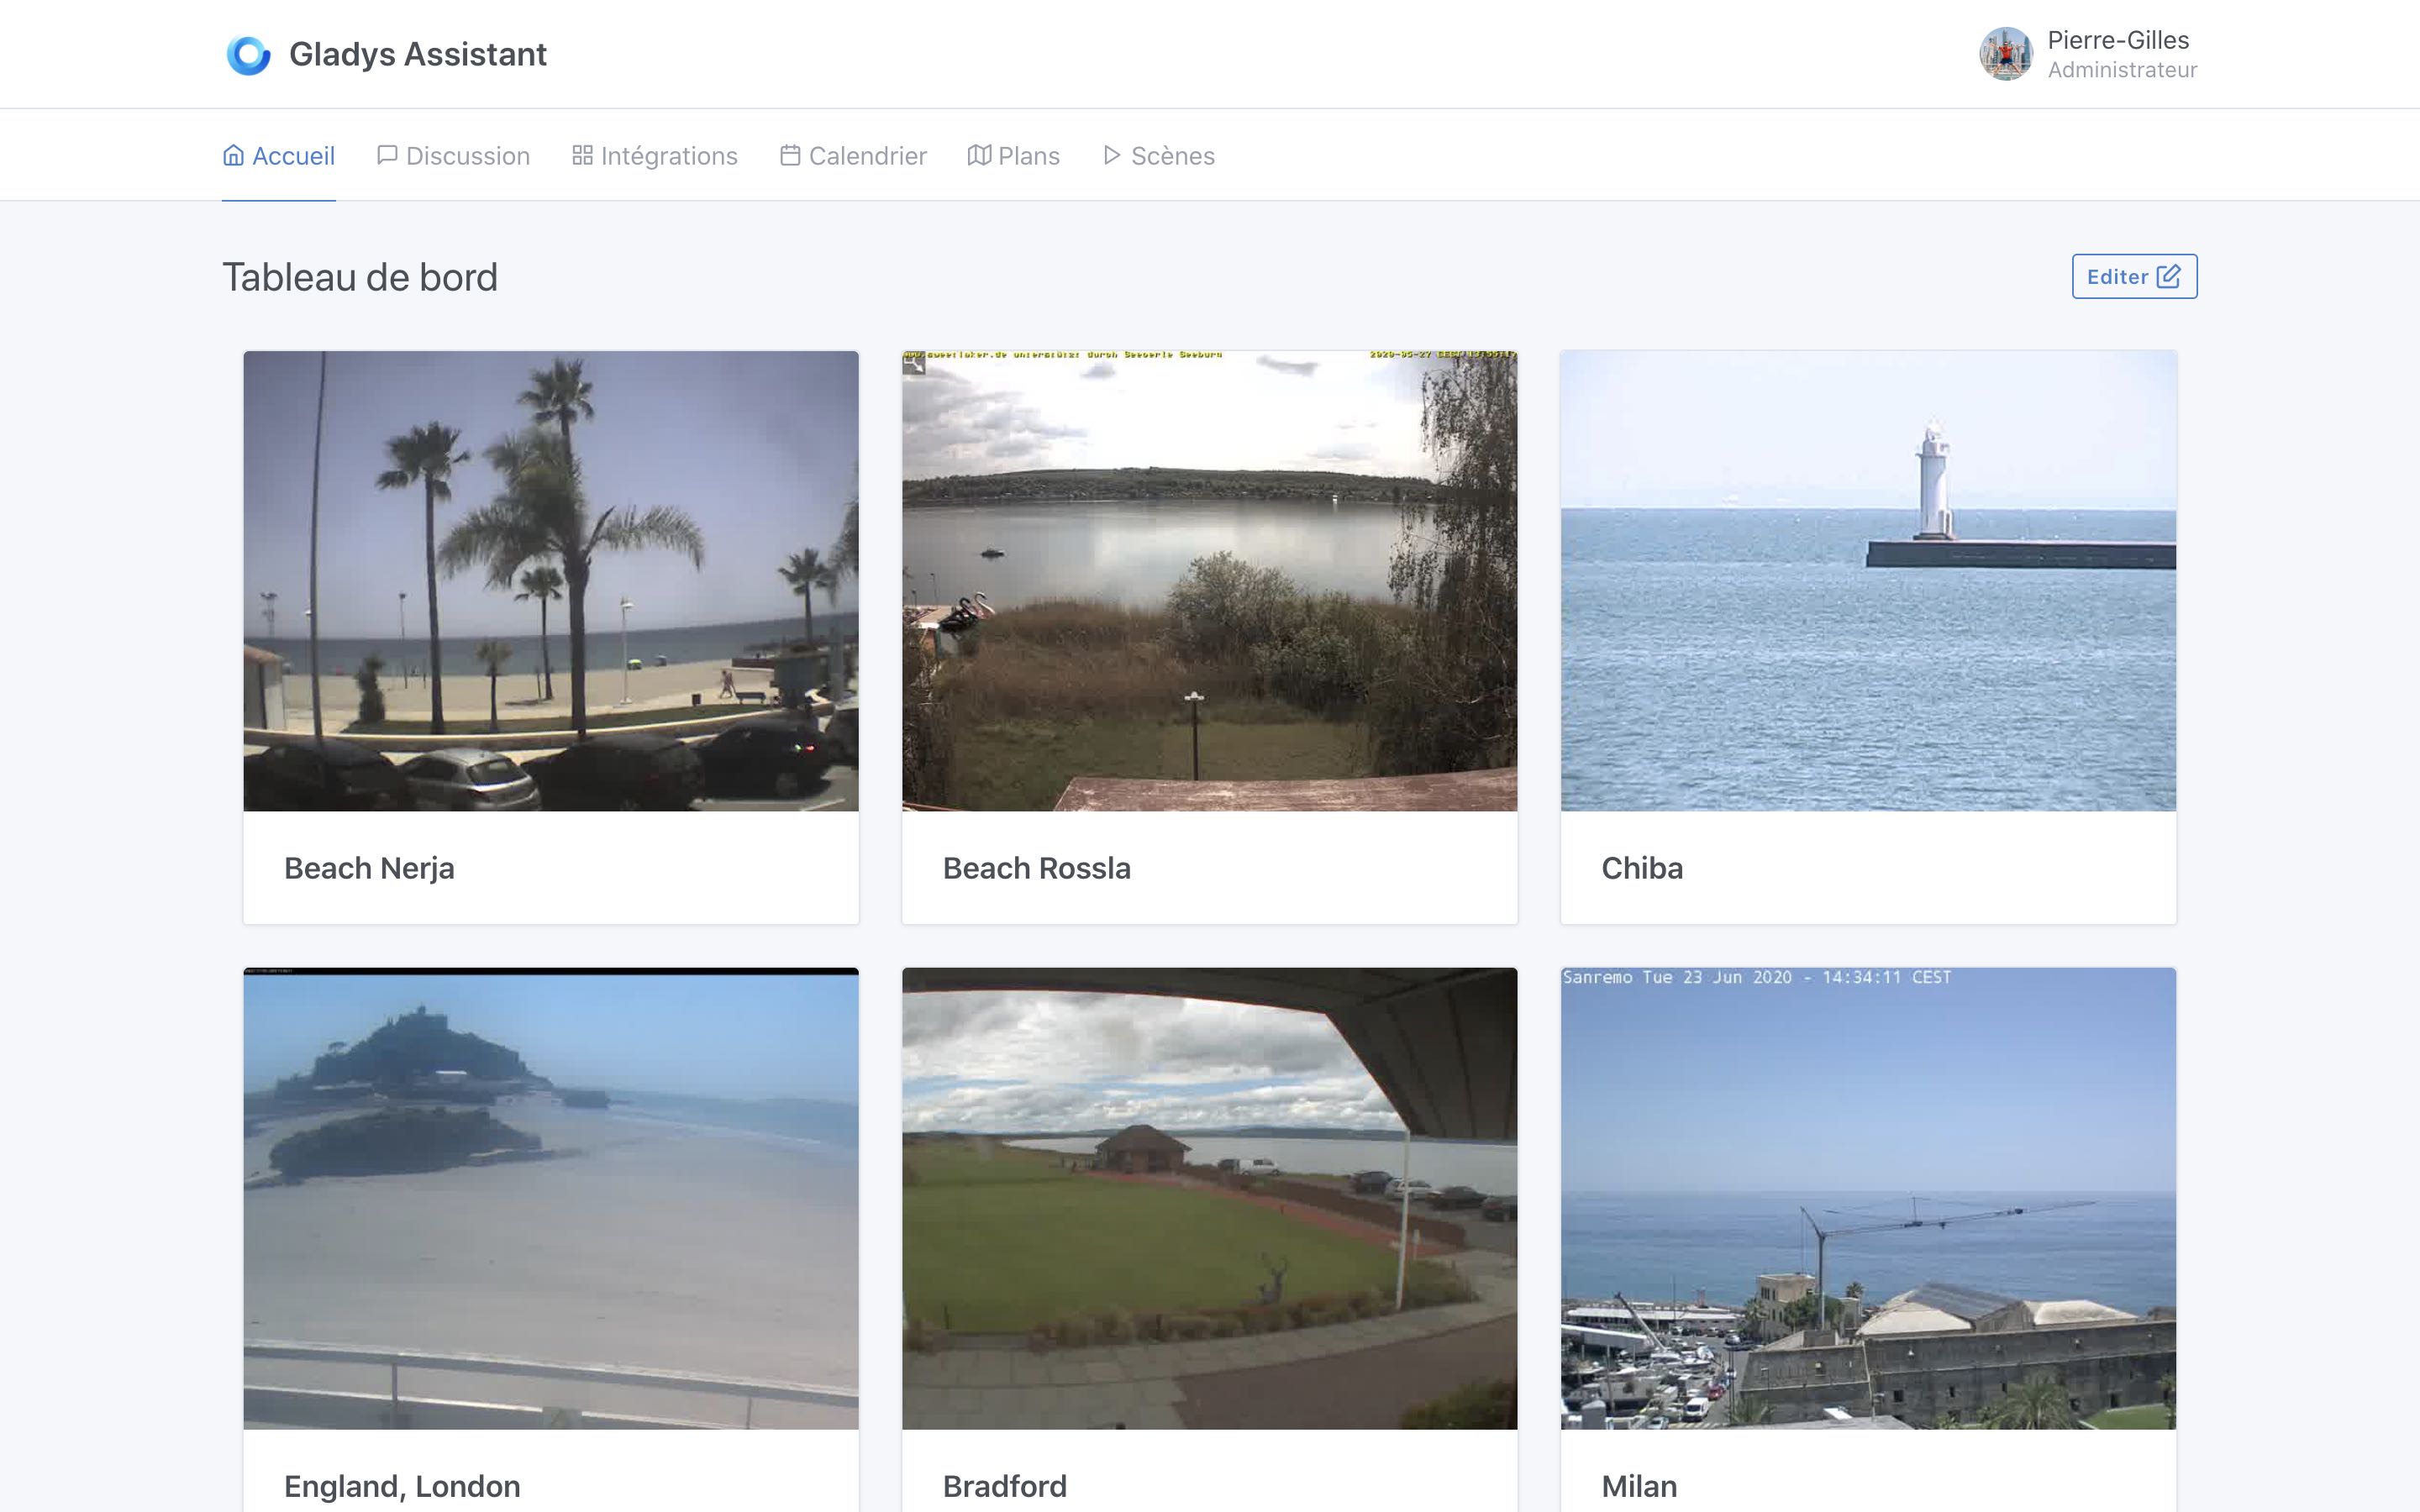Click the grid icon beside Intégrations

[x=583, y=155]
